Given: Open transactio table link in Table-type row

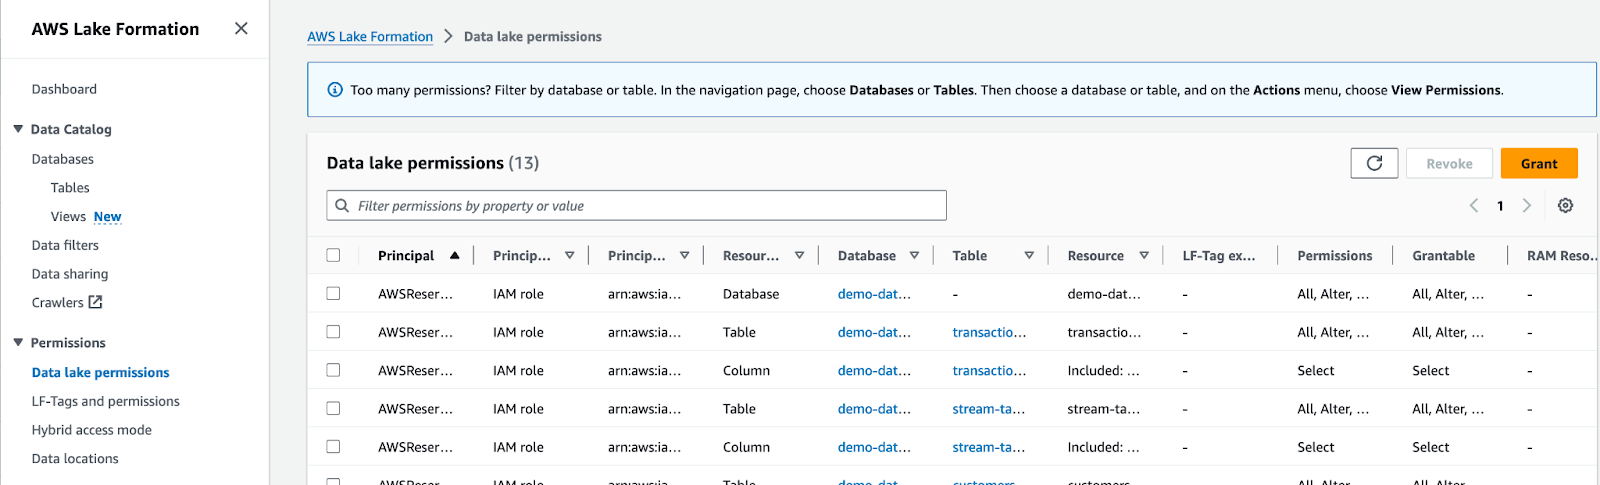Looking at the screenshot, I should [x=989, y=332].
